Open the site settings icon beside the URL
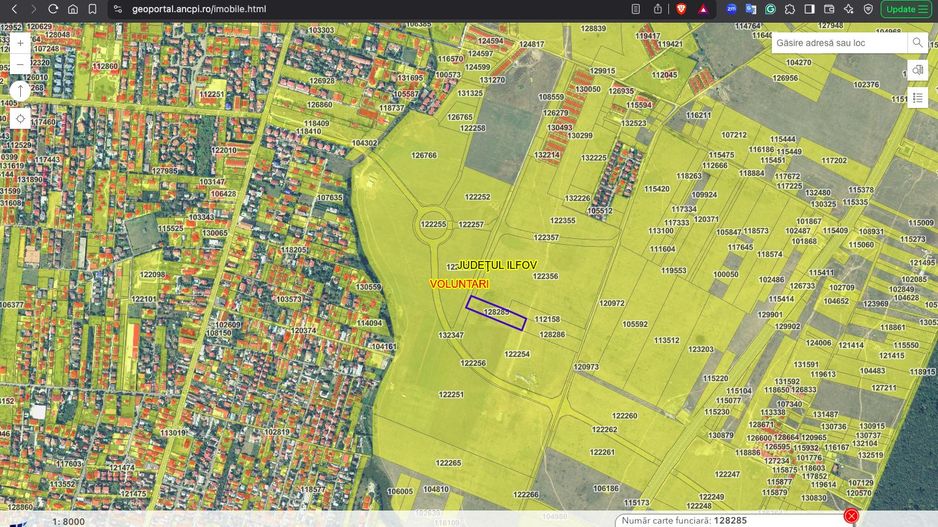The width and height of the screenshot is (938, 527). click(117, 9)
